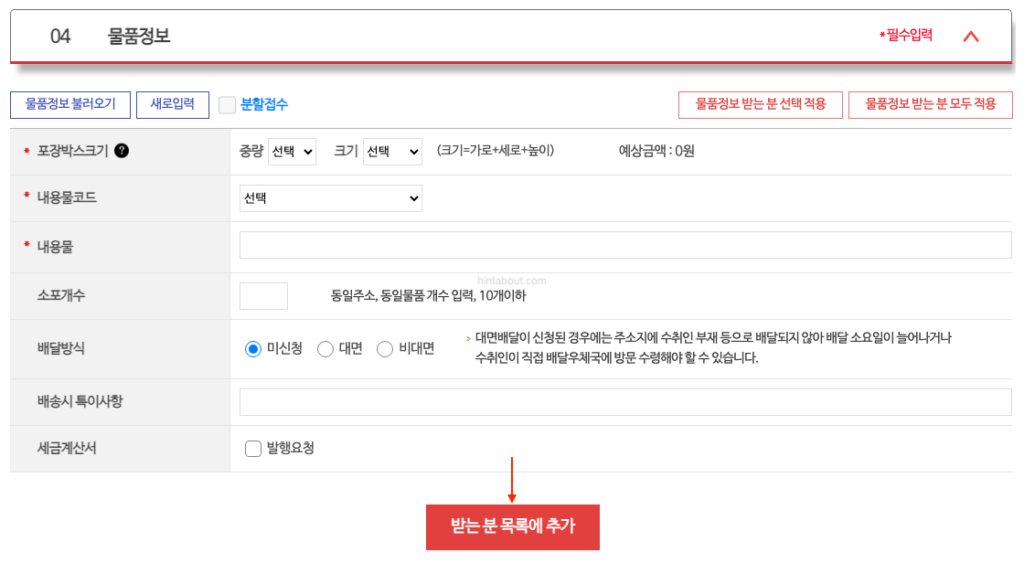Focus the 배송시 특이사항 input field

[x=626, y=402]
